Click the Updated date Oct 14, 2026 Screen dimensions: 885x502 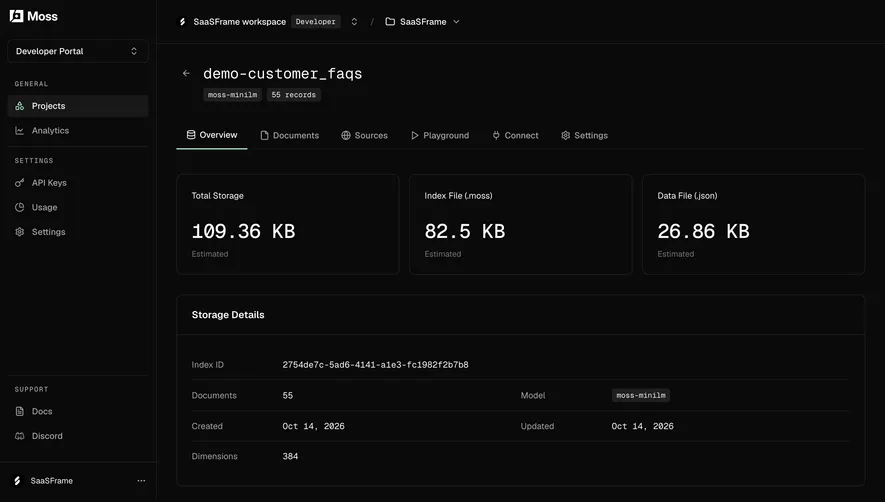click(x=642, y=426)
